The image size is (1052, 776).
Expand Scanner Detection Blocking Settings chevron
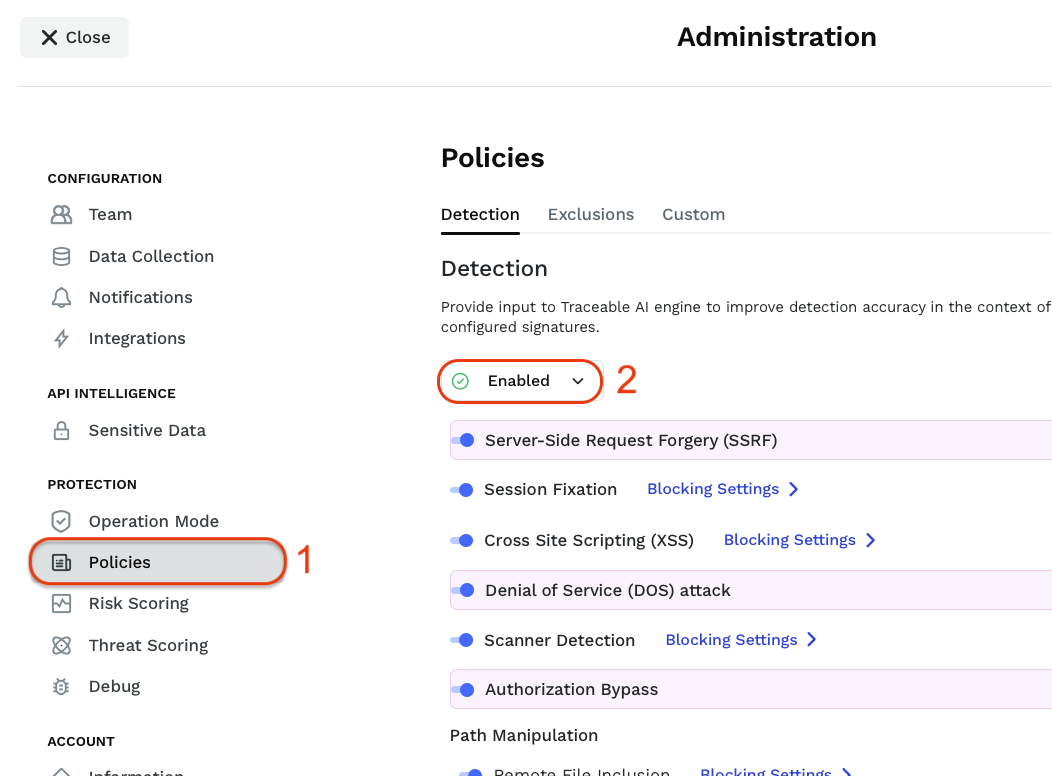pyautogui.click(x=812, y=640)
